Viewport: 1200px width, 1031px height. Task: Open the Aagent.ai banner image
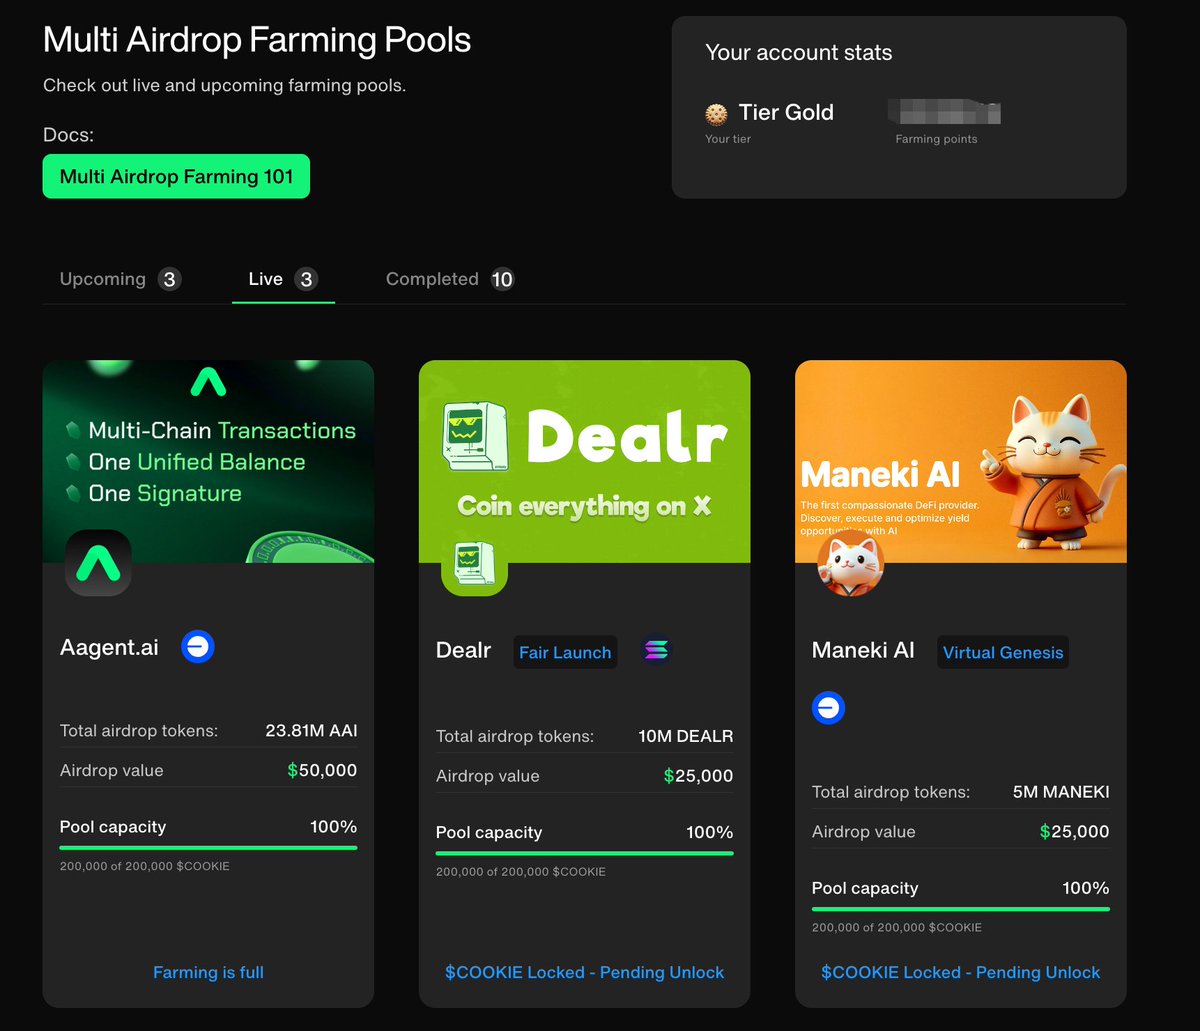point(208,461)
